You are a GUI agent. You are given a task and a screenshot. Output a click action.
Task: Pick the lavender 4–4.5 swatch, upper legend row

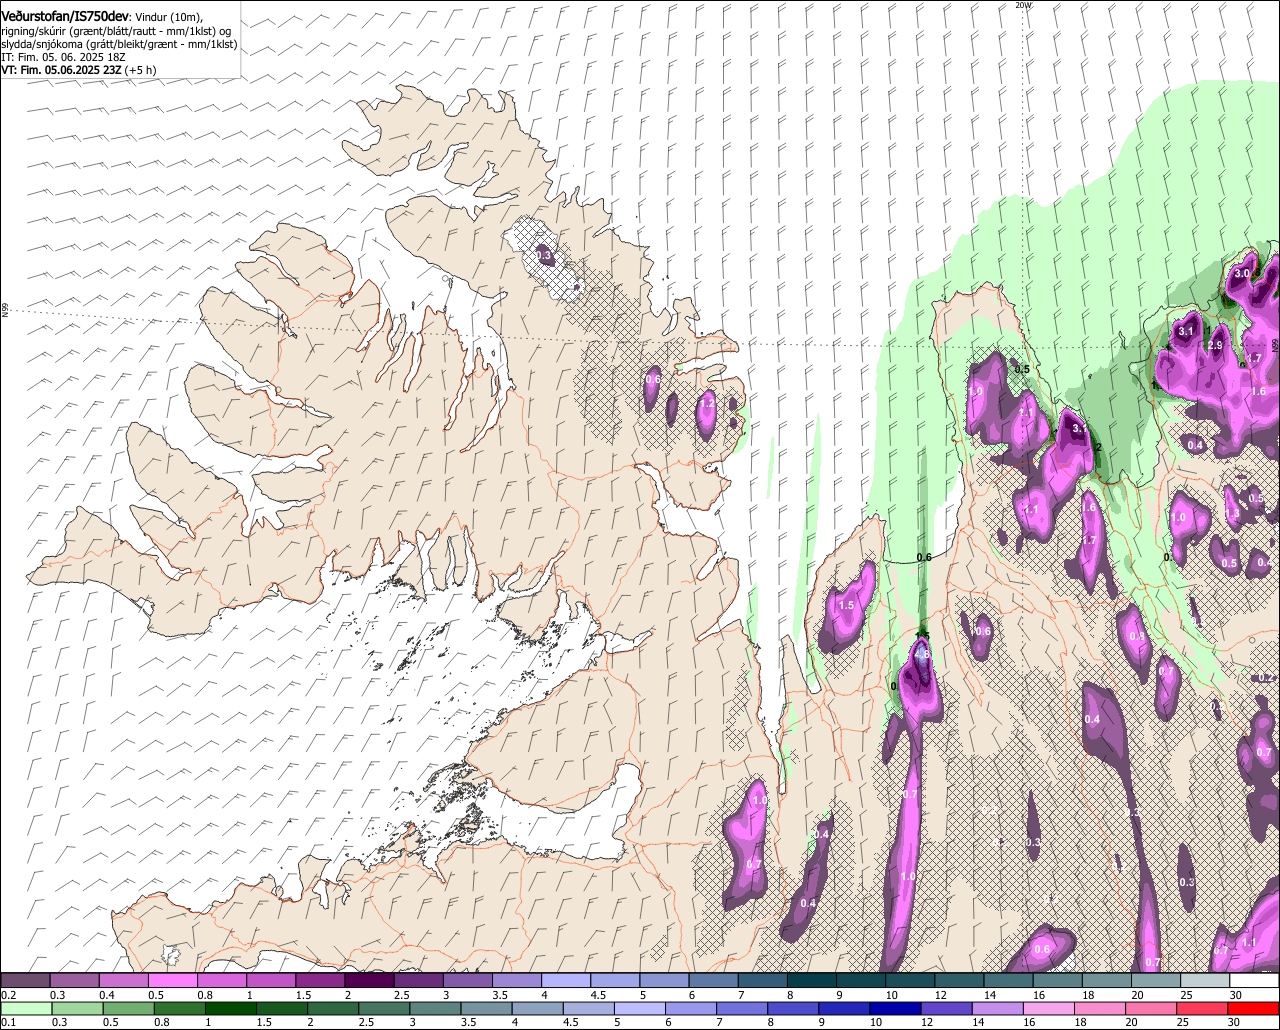(x=566, y=980)
